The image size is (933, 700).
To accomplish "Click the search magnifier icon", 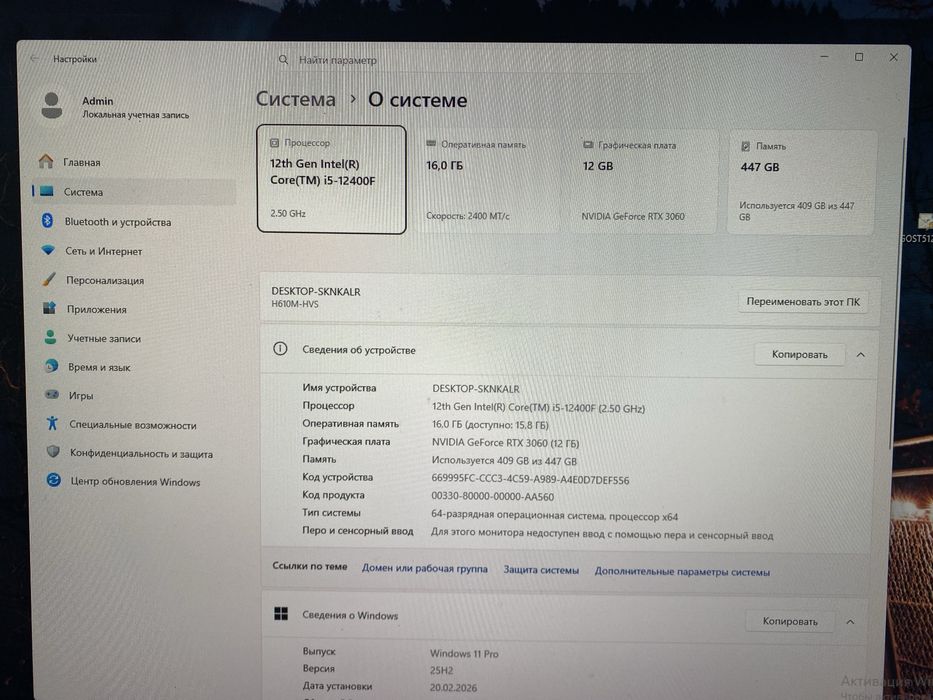I will 284,60.
